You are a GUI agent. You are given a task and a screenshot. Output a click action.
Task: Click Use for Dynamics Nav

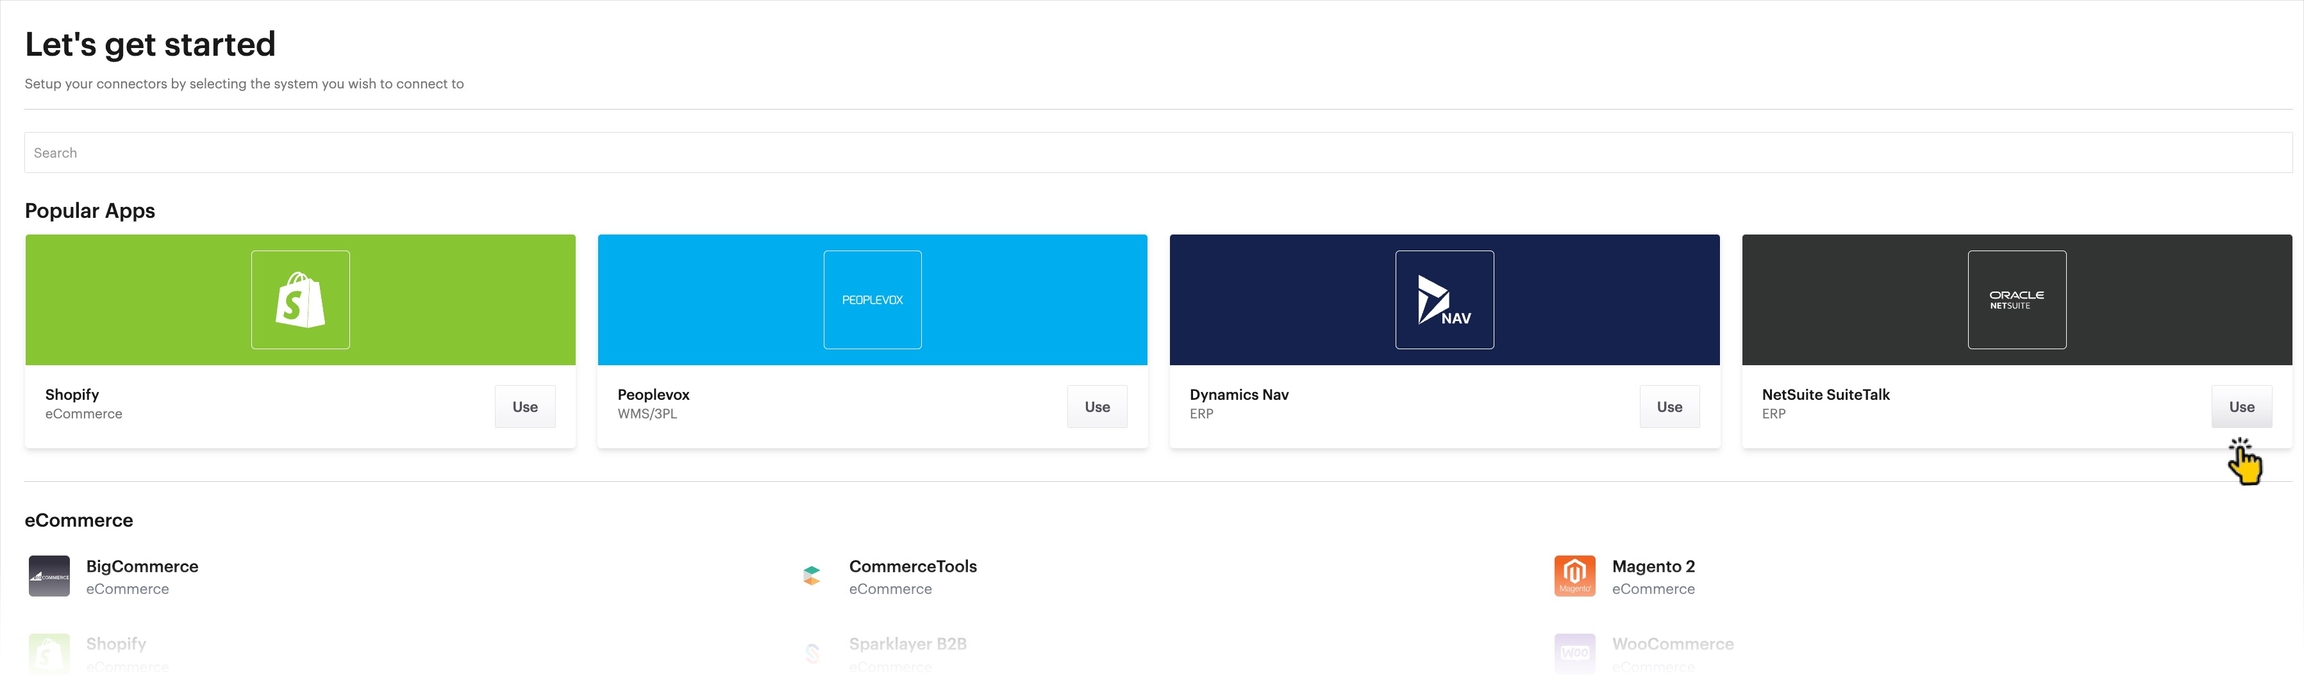point(1669,407)
